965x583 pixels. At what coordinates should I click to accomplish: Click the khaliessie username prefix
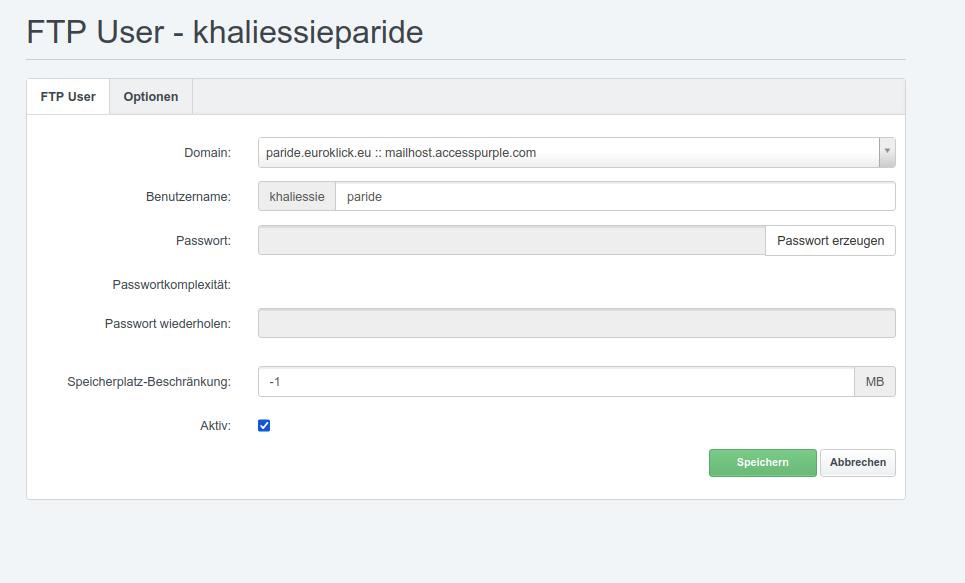(297, 196)
